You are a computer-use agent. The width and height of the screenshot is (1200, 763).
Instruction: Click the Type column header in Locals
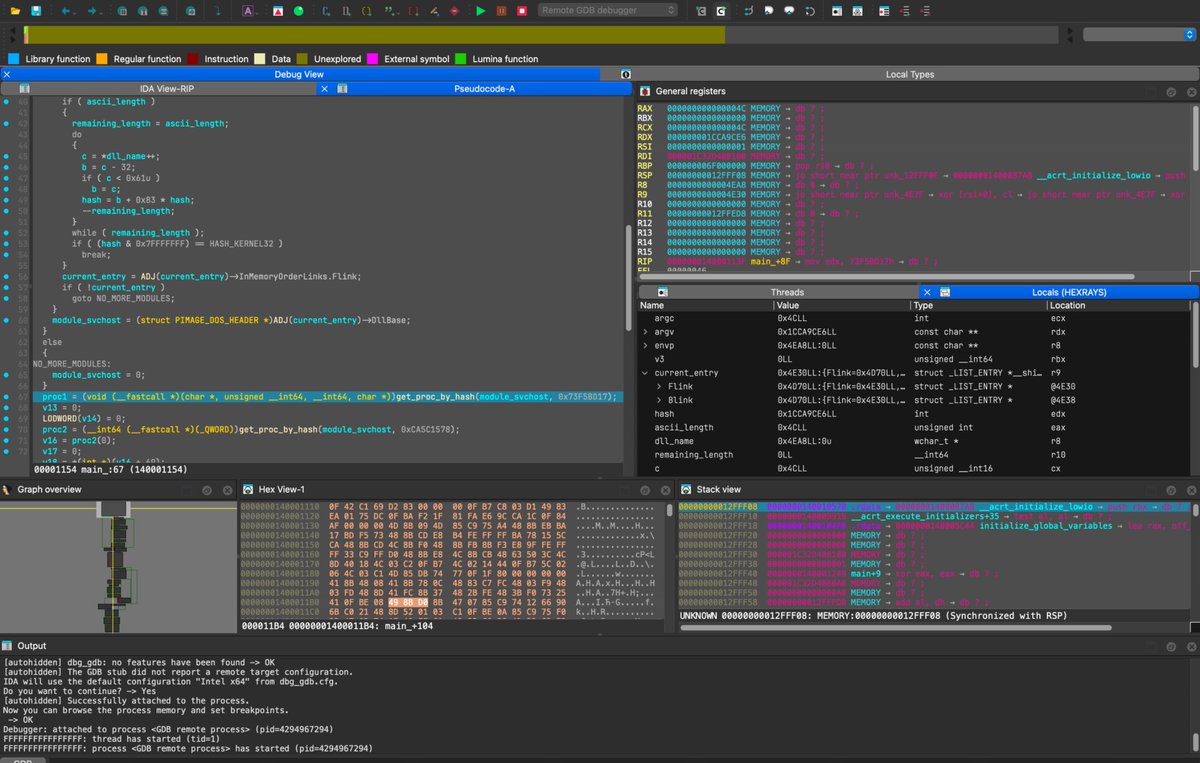coord(977,305)
